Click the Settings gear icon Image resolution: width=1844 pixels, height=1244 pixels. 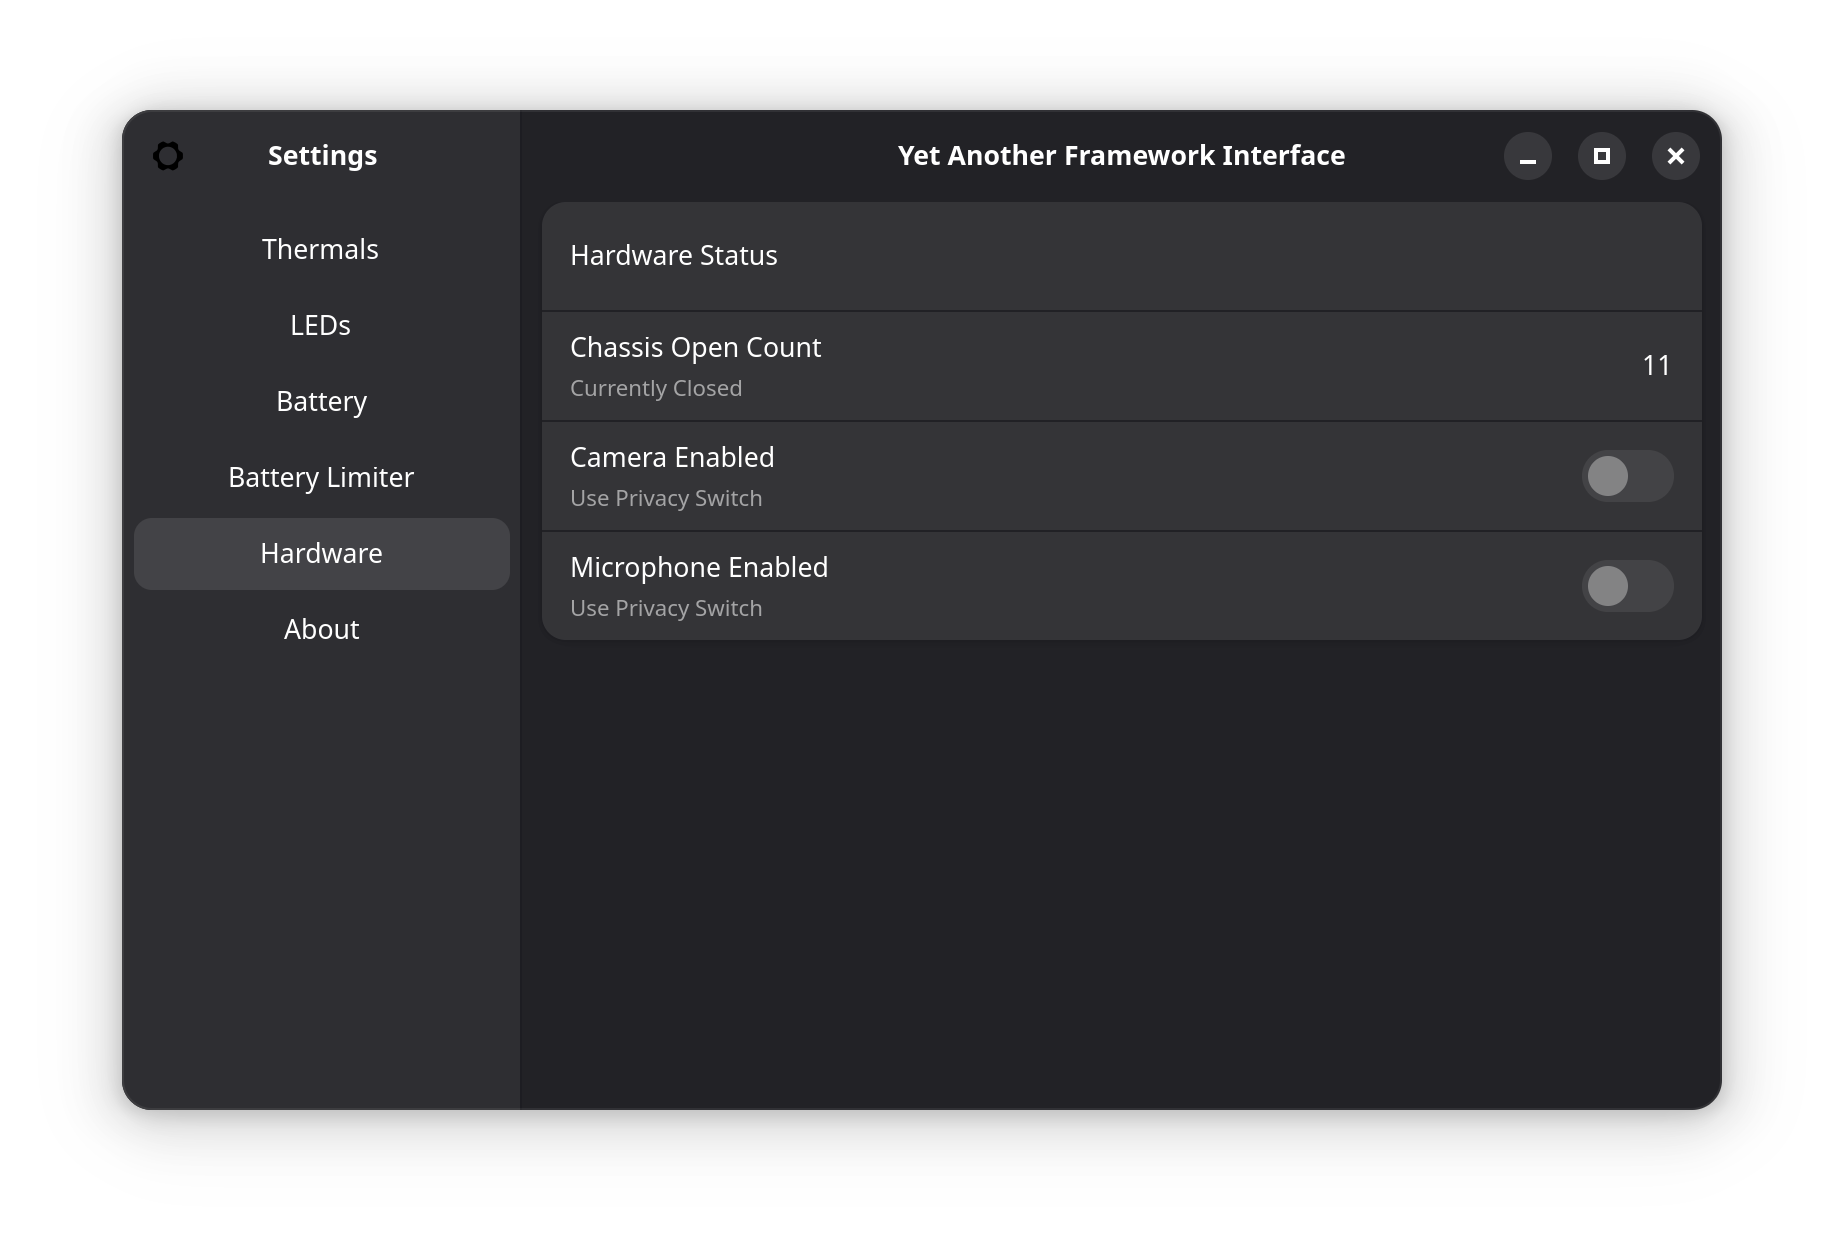168,156
